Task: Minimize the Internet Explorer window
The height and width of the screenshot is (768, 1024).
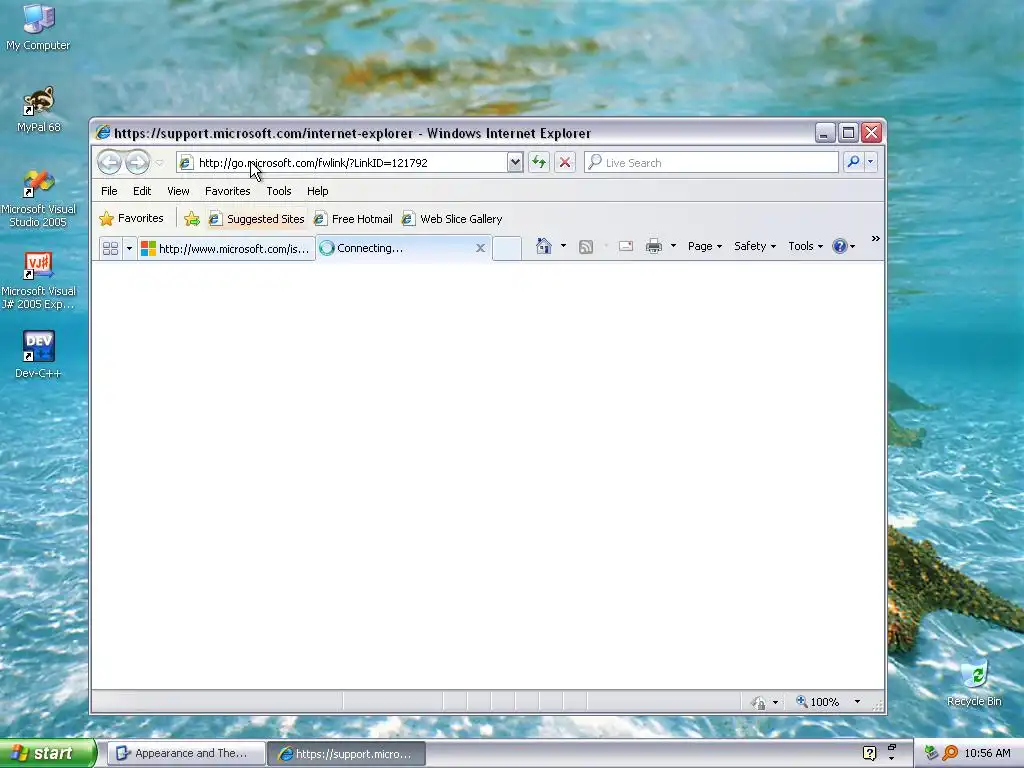Action: [x=825, y=133]
